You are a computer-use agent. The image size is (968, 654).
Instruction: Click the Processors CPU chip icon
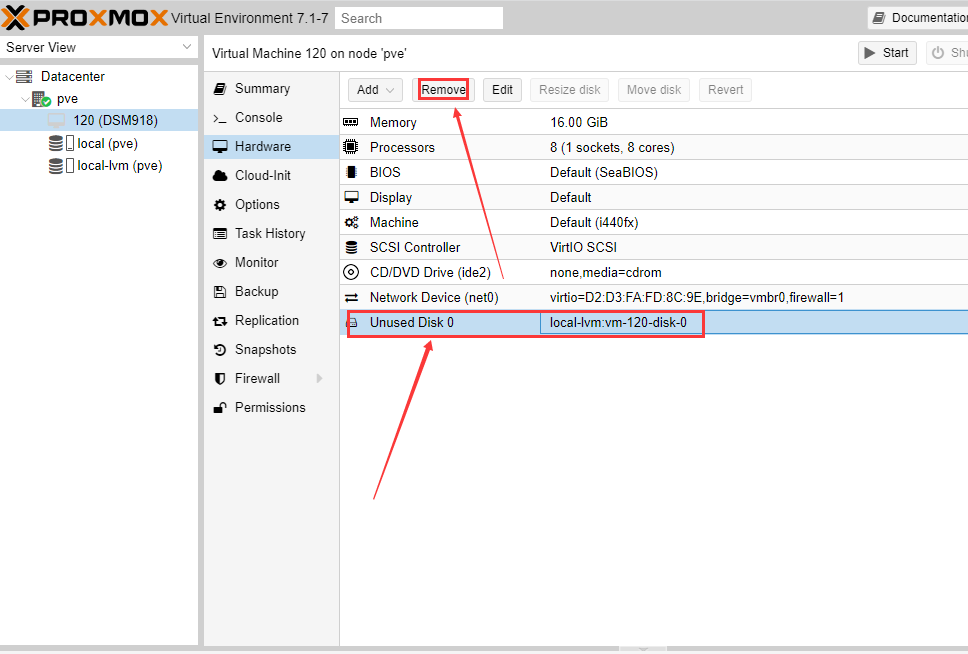click(351, 147)
